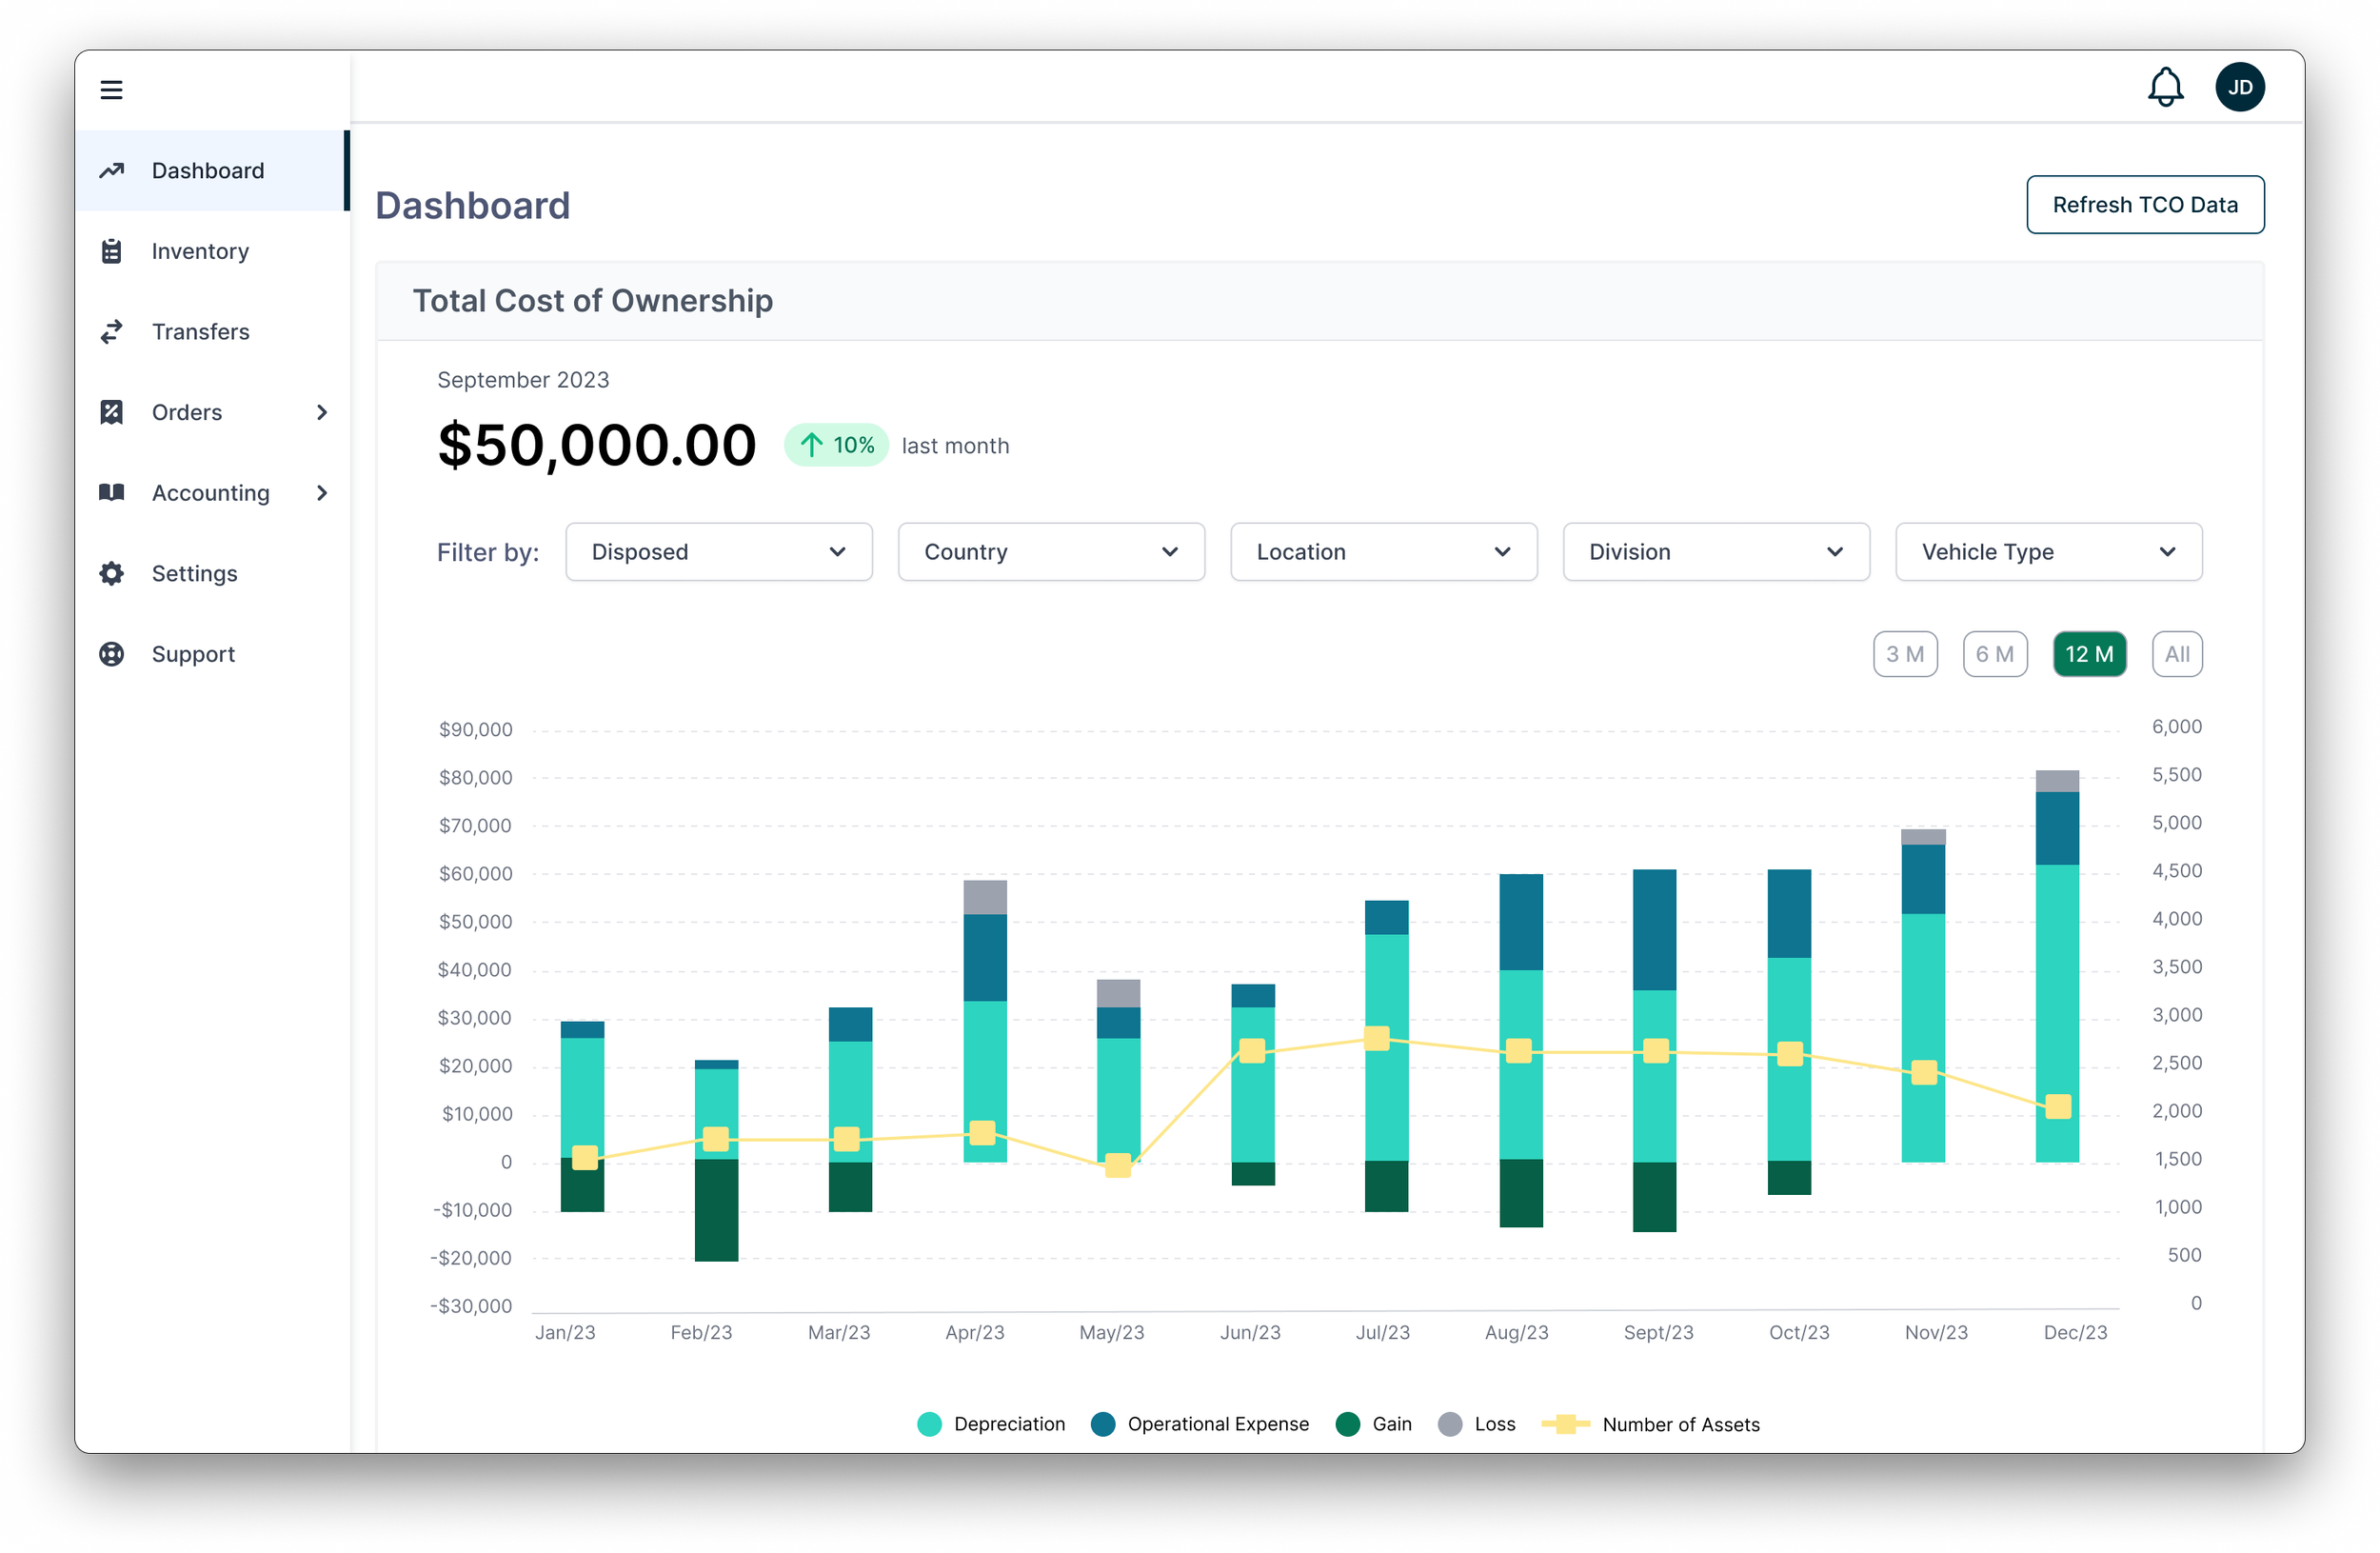Open the Disposed filter dropdown

[x=718, y=552]
